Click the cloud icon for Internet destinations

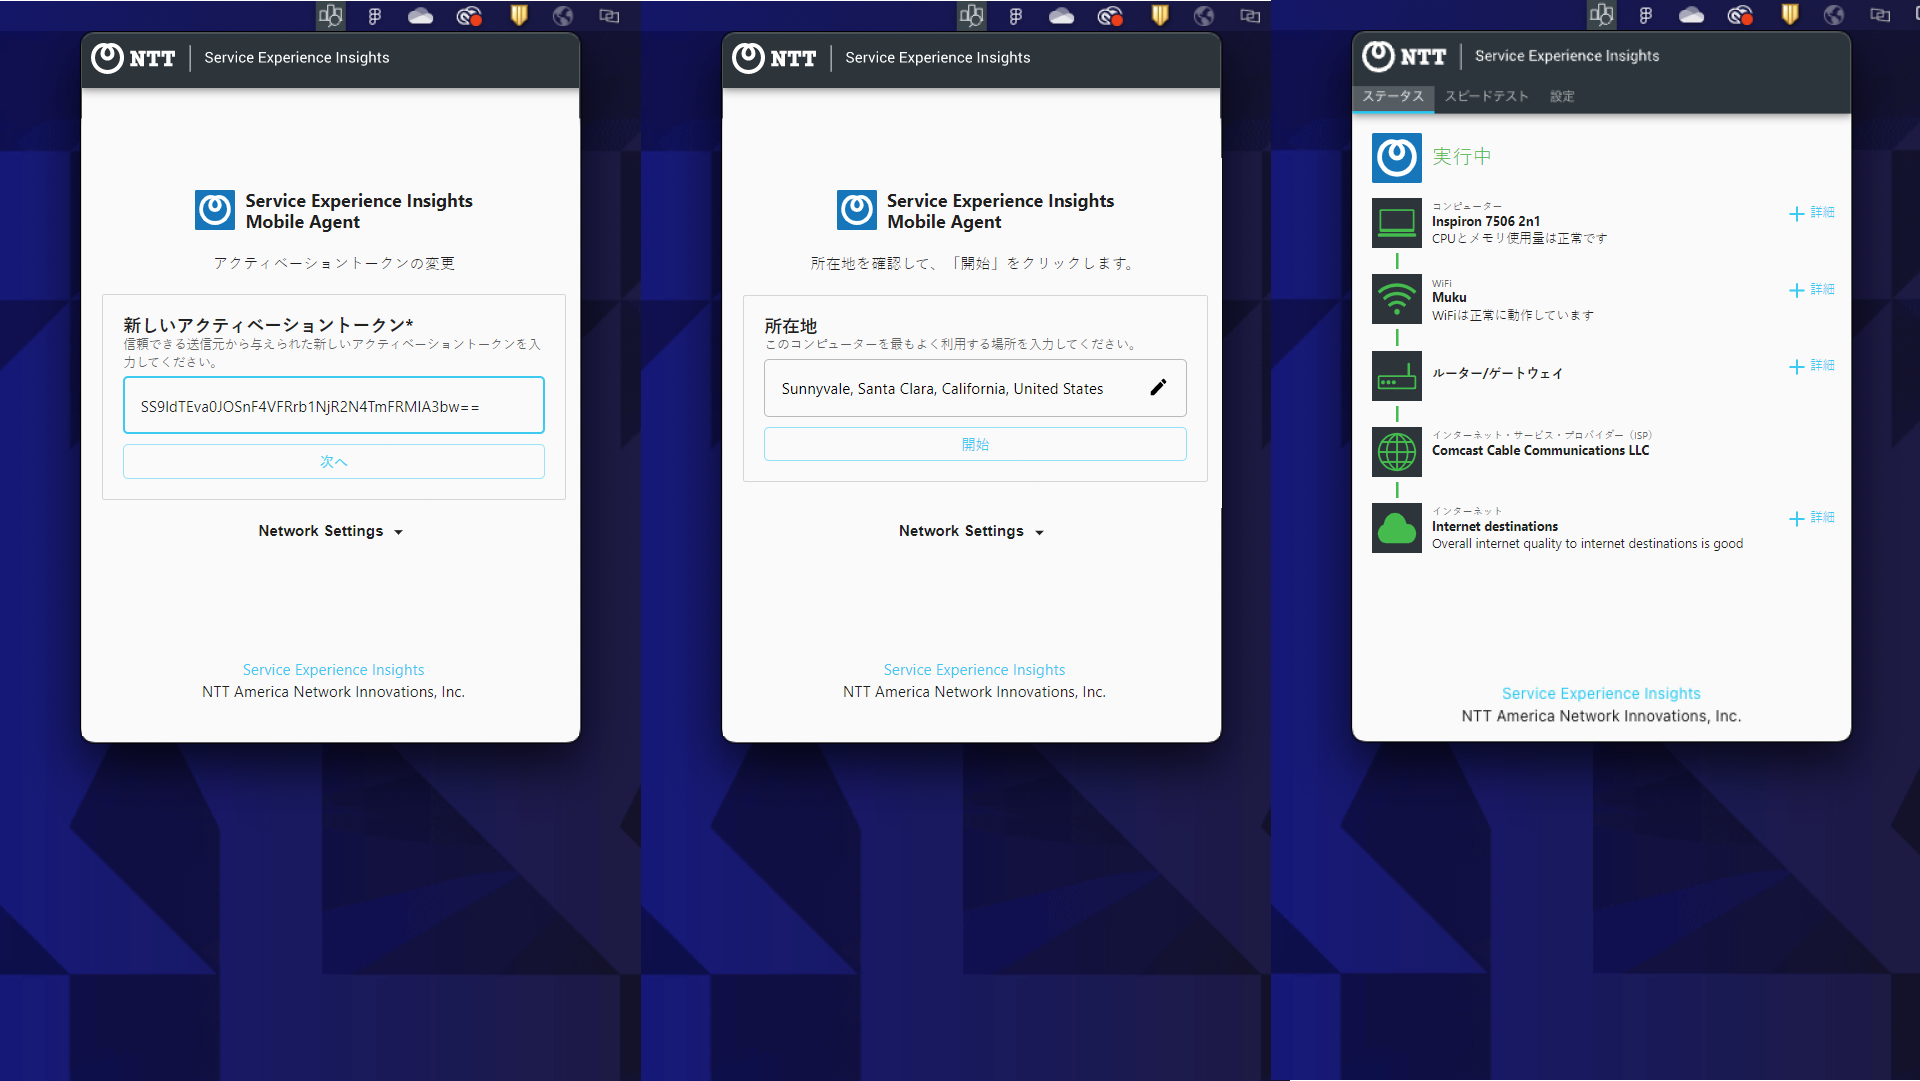point(1396,529)
